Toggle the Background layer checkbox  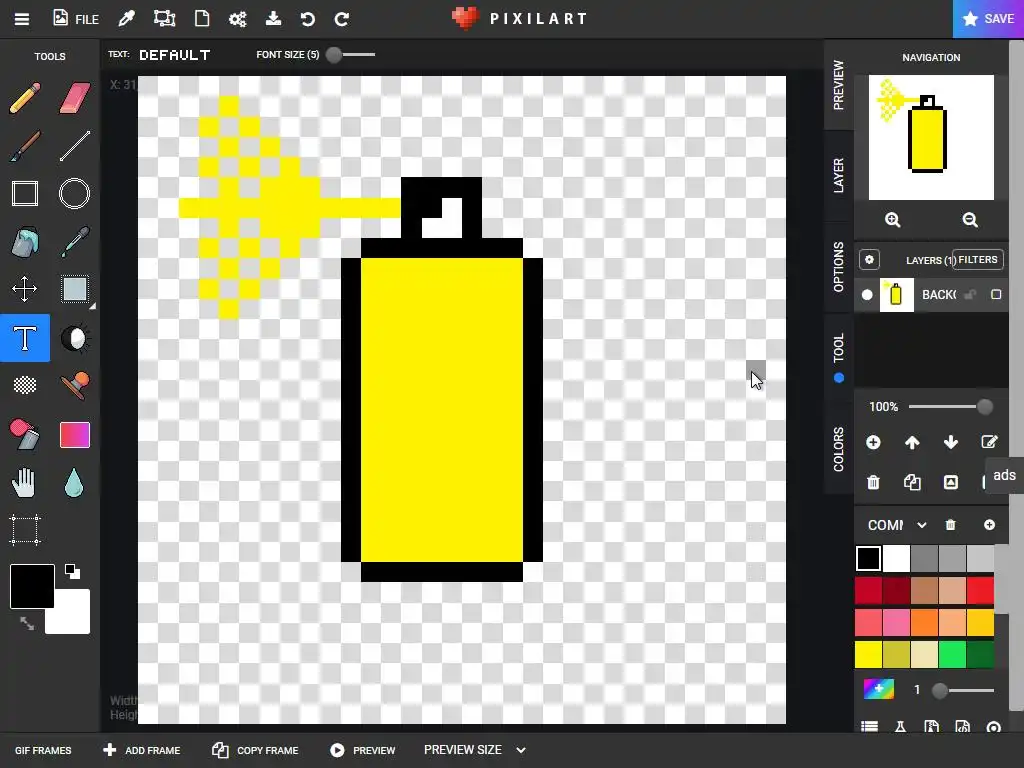pyautogui.click(x=996, y=295)
